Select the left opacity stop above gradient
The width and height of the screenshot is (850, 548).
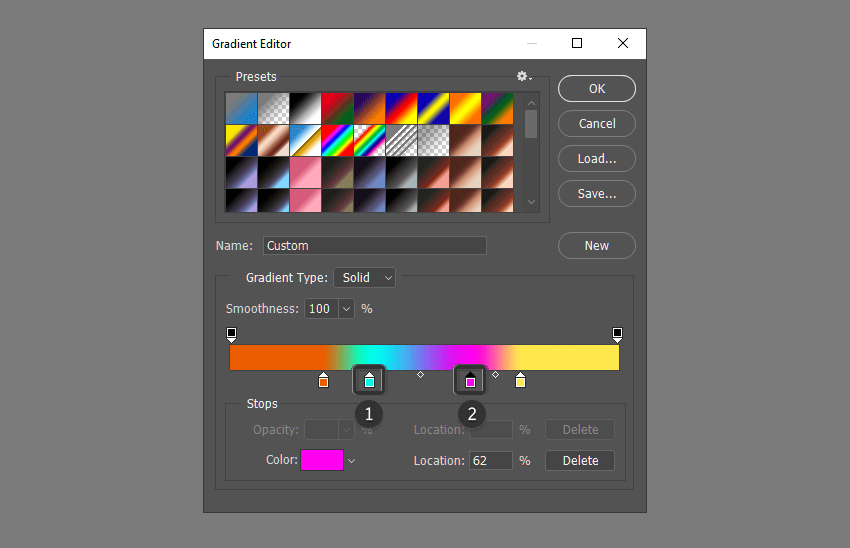pos(231,334)
